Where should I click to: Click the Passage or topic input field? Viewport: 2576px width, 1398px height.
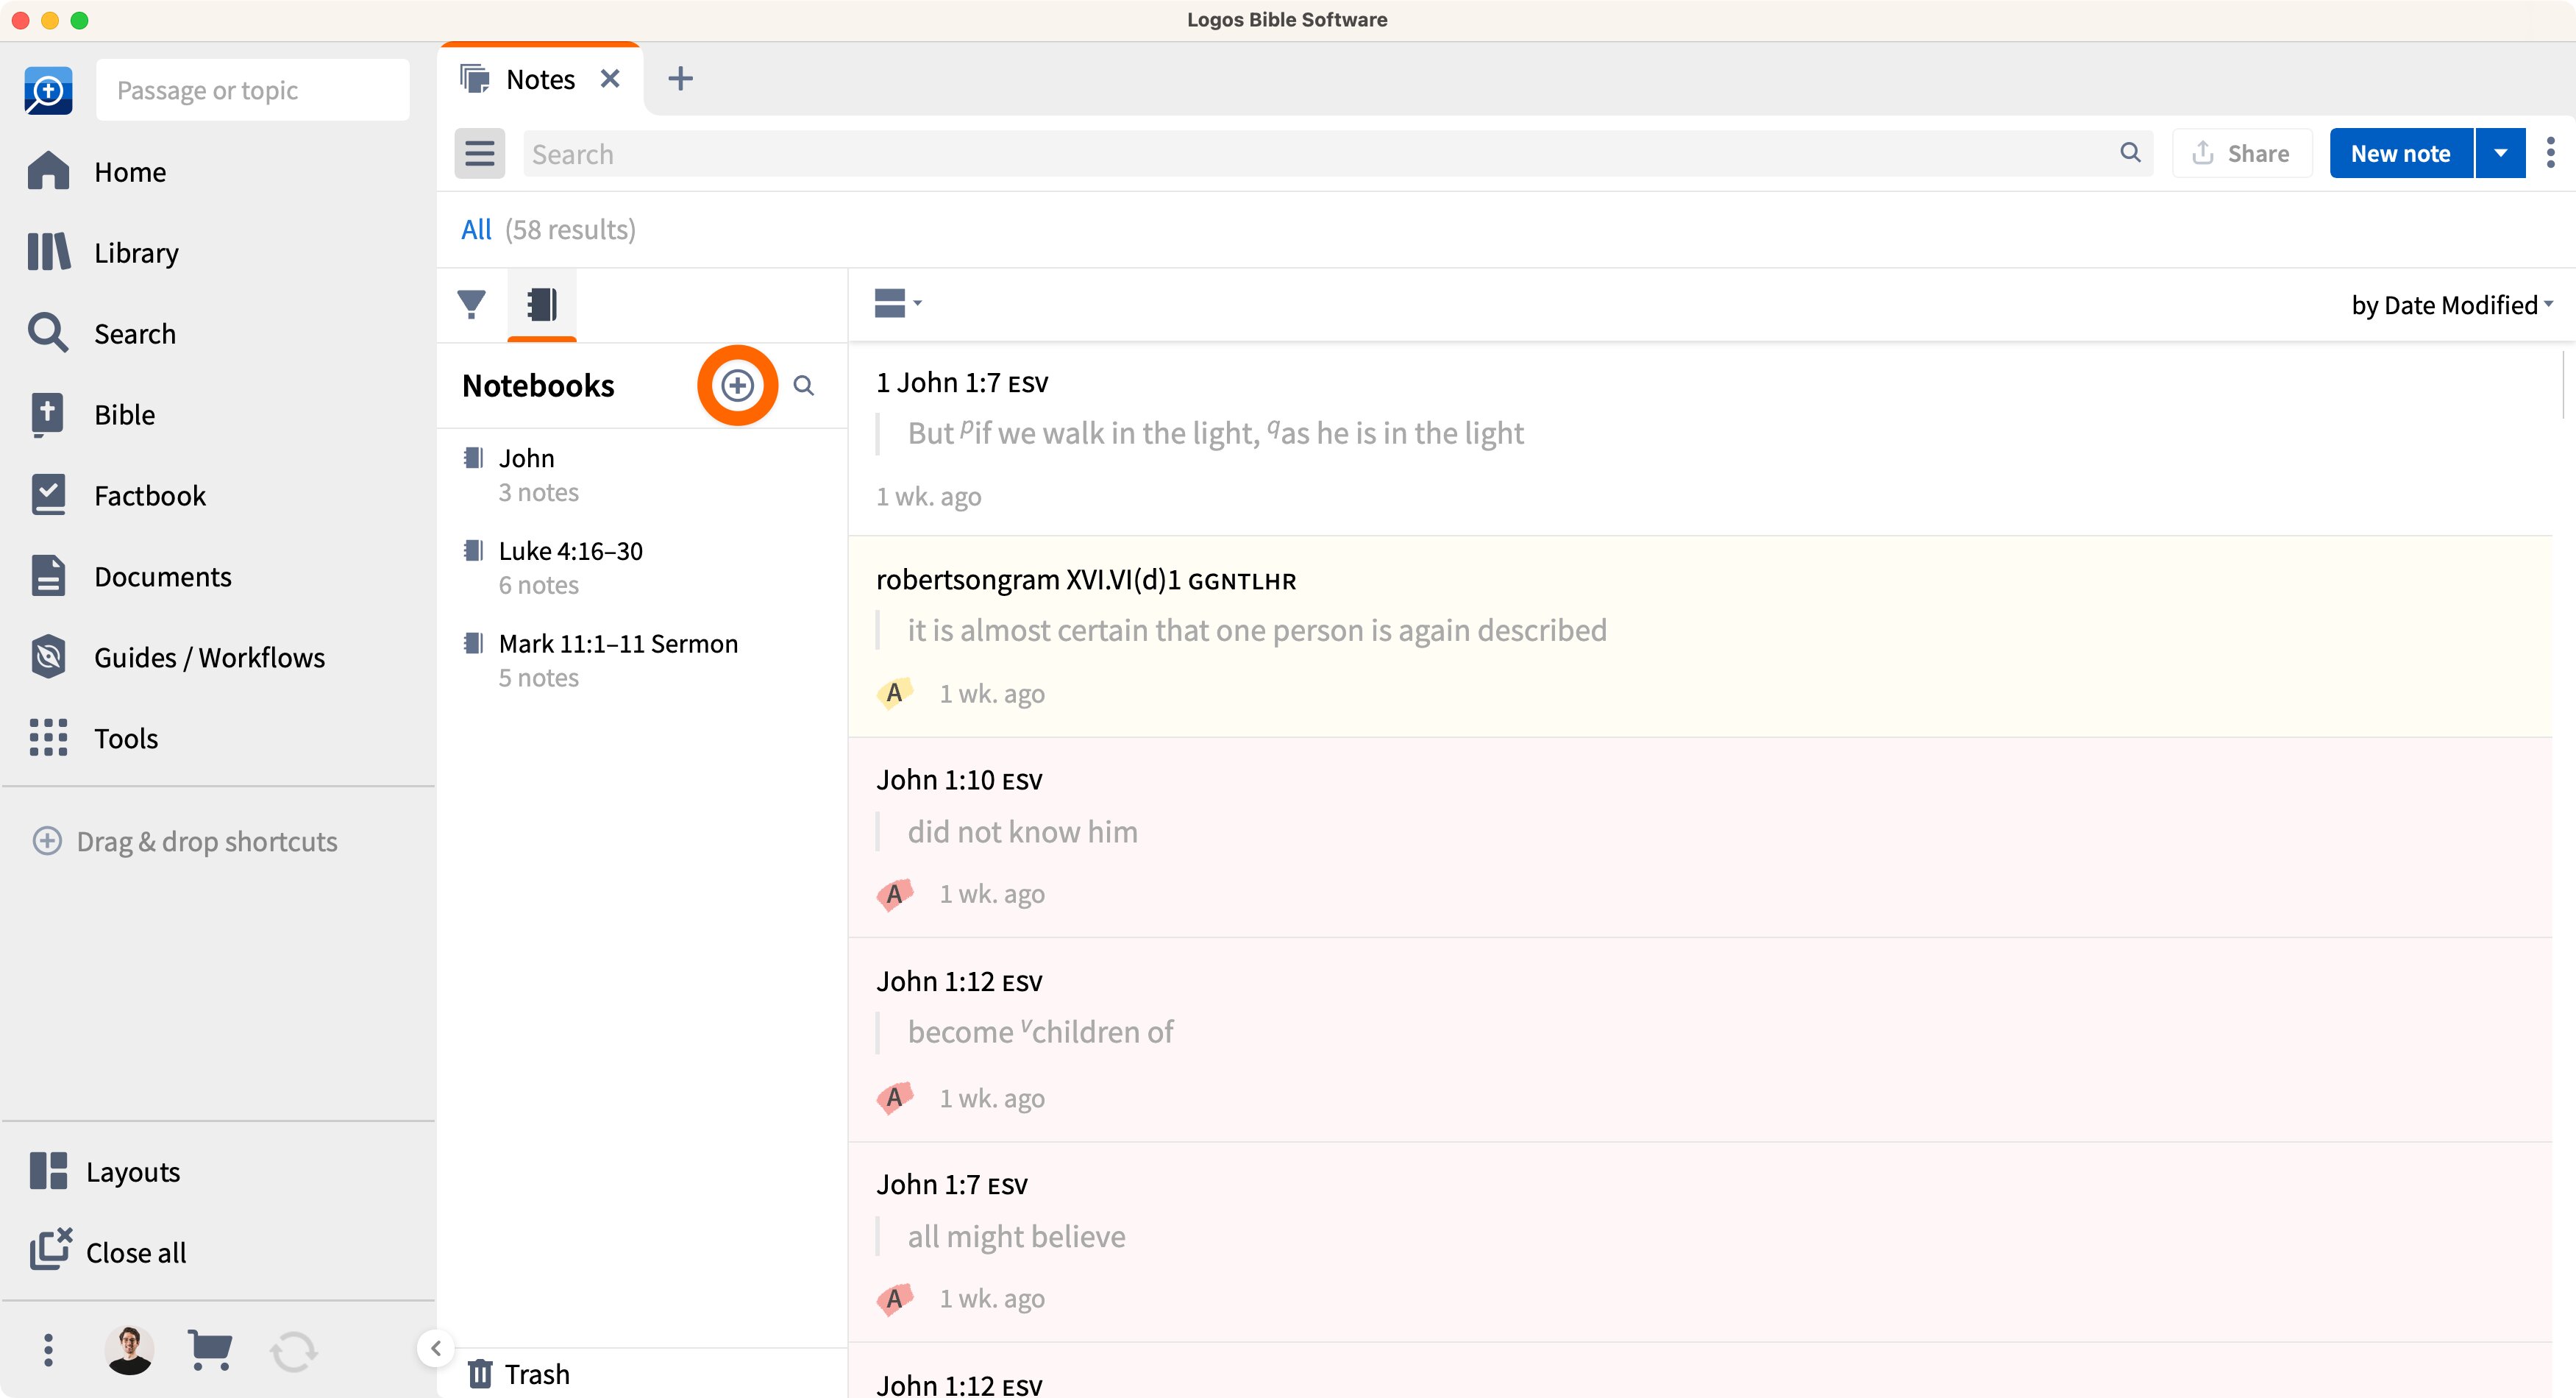(x=253, y=90)
